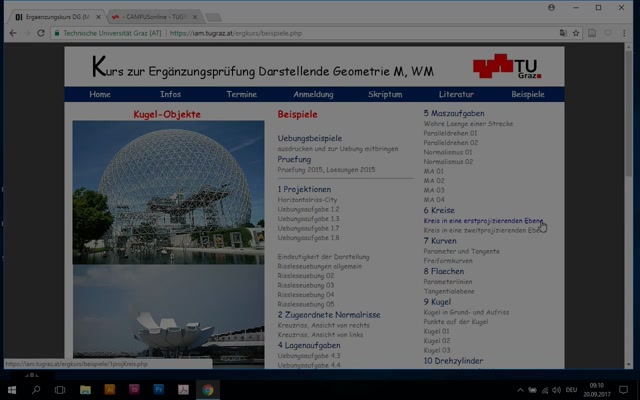Click the browser back arrow button
The image size is (640, 400).
[x=11, y=33]
